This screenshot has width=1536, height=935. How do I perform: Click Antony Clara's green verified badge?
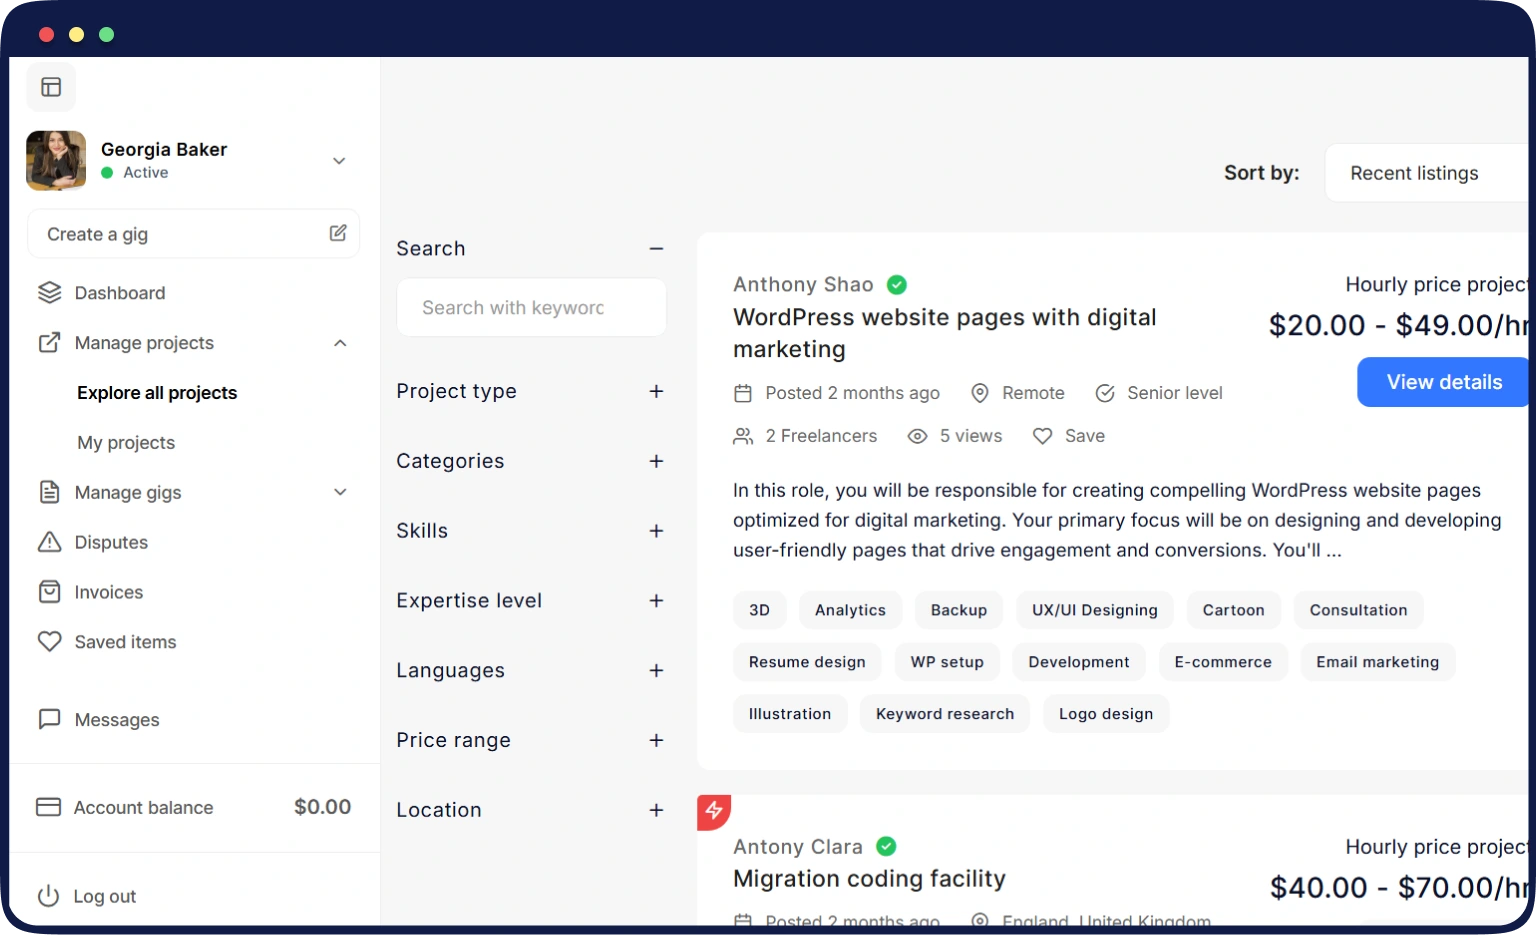click(x=886, y=847)
